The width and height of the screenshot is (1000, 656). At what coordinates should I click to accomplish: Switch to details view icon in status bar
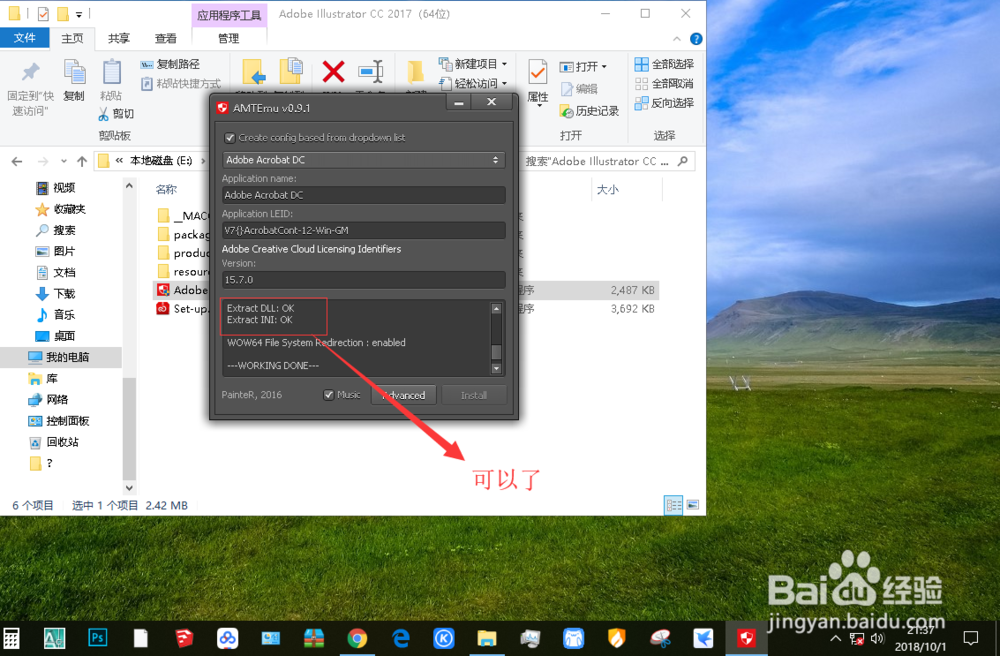[x=673, y=505]
